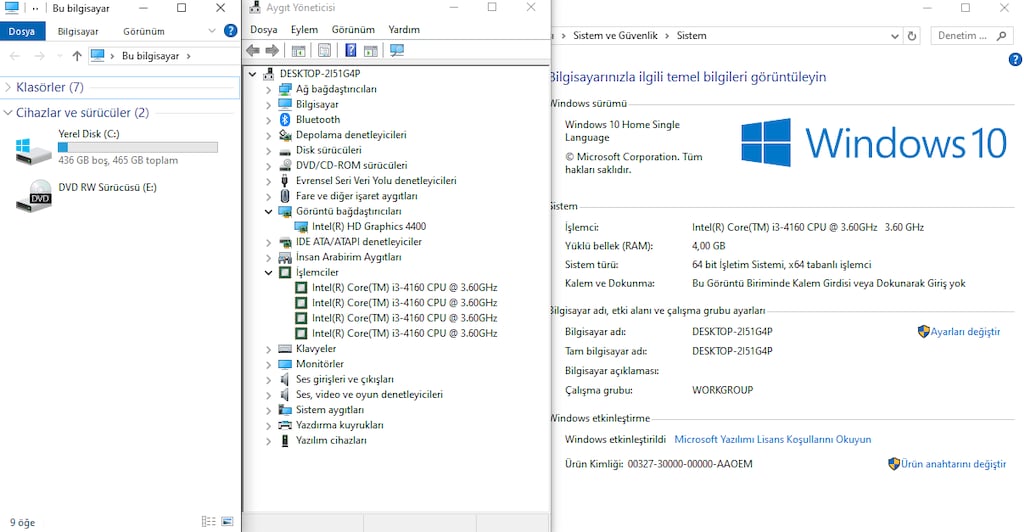Open Görünüm menu in Aygıt Yöneticisi
The height and width of the screenshot is (532, 1024).
click(353, 29)
